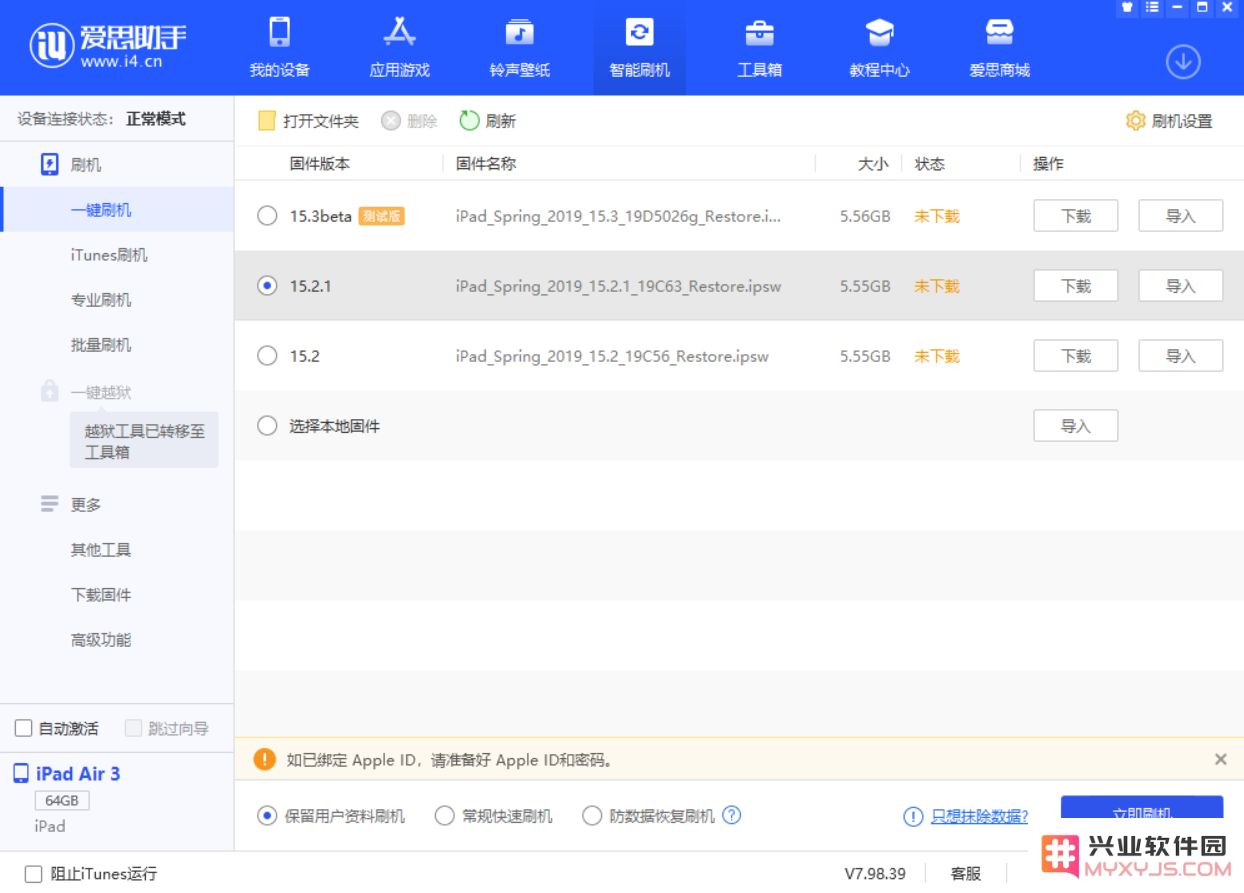Toggle 阻止iTunes运行 checkbox
The height and width of the screenshot is (893, 1244).
(x=33, y=874)
